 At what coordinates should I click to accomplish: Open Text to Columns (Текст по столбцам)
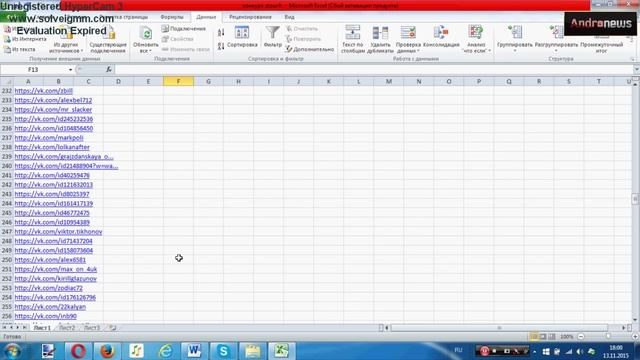click(x=352, y=39)
